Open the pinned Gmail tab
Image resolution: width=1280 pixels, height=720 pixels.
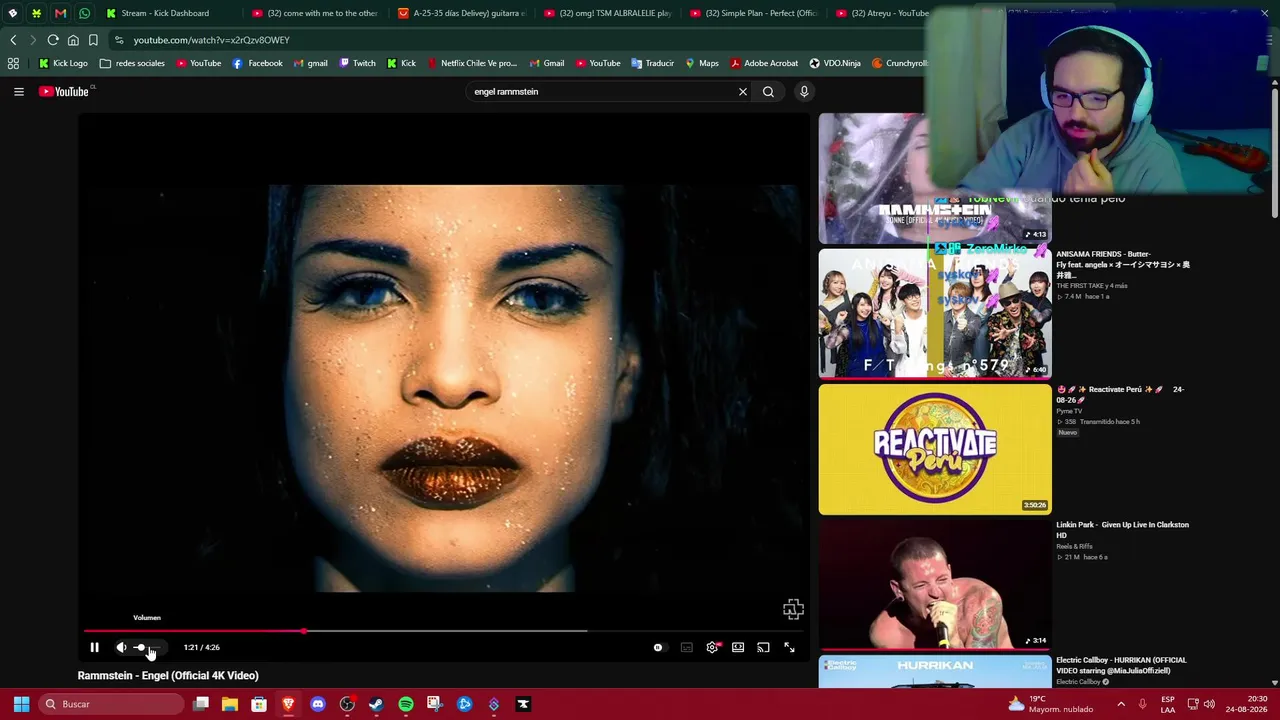60,13
